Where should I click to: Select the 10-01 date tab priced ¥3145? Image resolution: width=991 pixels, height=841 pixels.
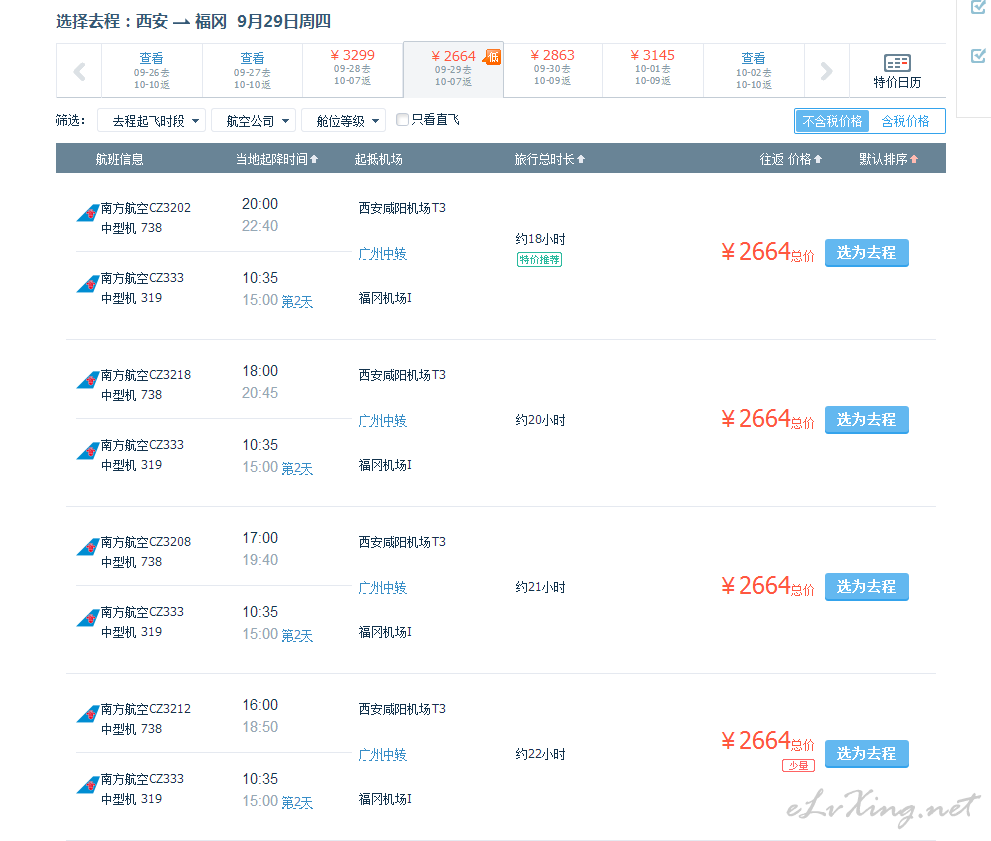pos(653,70)
